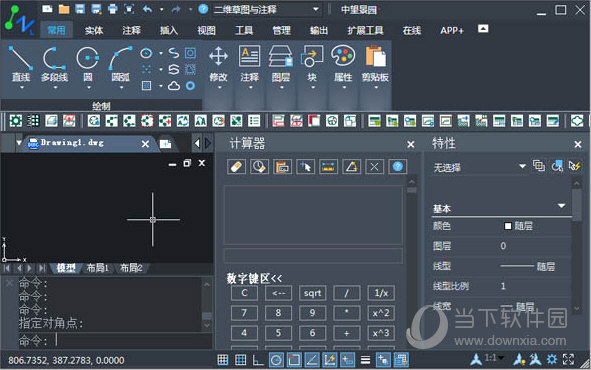Toggle lineweight display in status bar
This screenshot has width=591, height=370.
click(x=365, y=360)
